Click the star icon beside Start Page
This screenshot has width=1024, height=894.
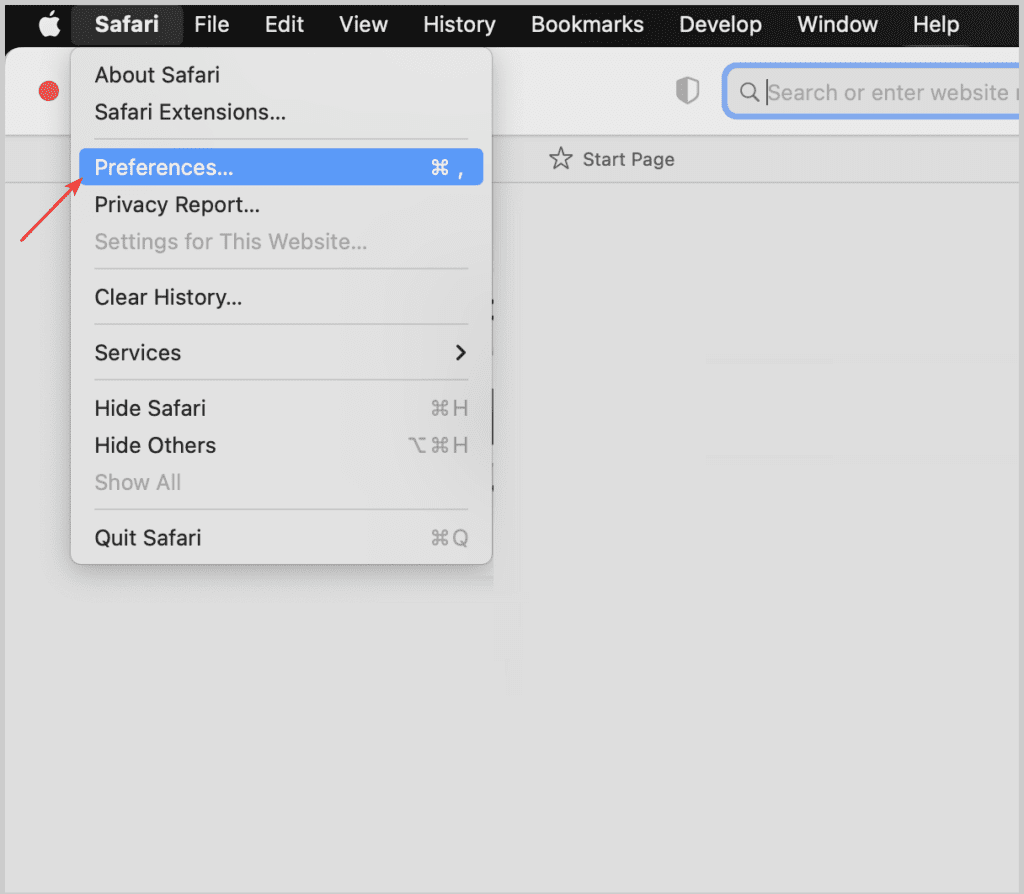point(560,159)
